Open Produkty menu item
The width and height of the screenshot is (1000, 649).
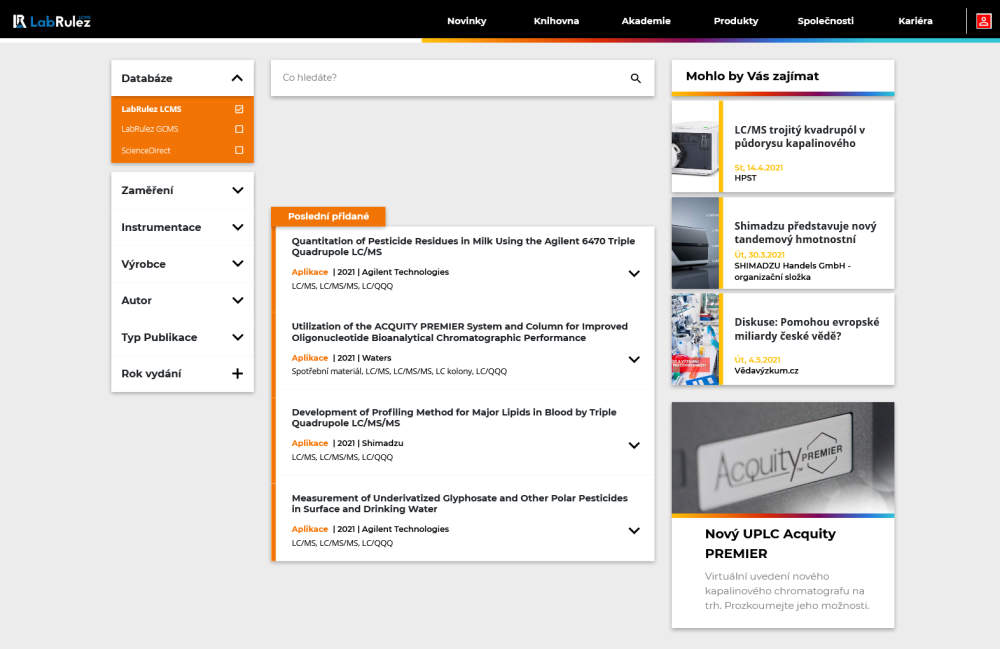click(735, 21)
